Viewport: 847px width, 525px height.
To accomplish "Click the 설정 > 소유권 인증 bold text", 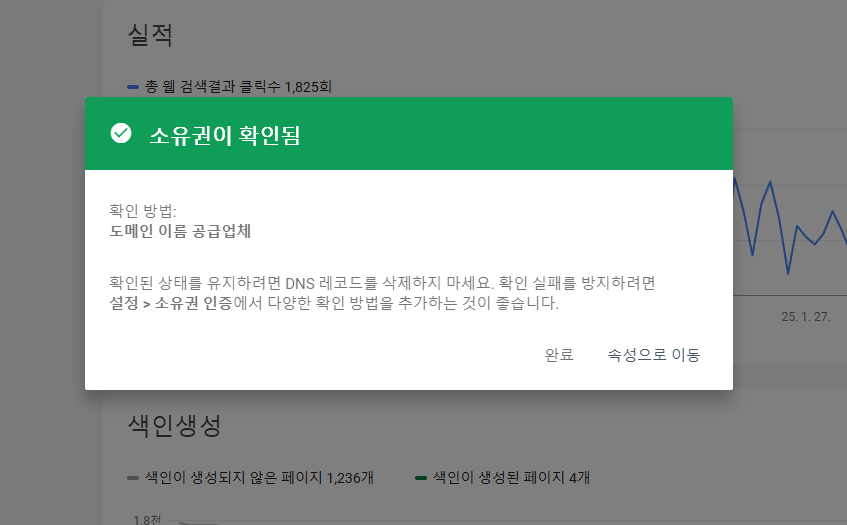I will [171, 303].
